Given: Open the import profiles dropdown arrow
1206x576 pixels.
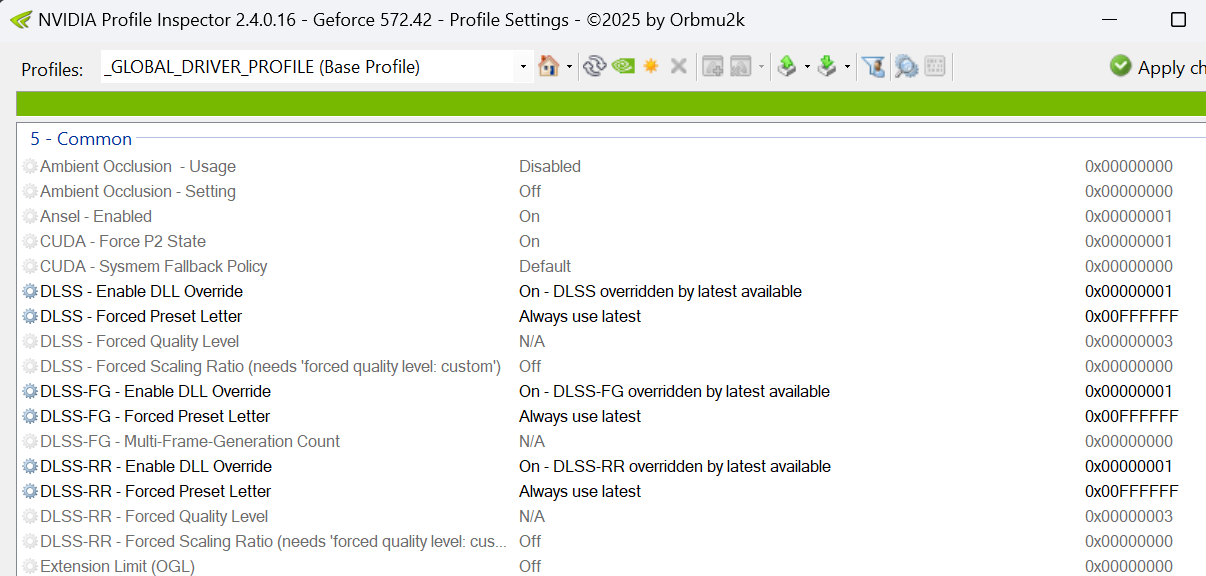Looking at the screenshot, I should click(x=847, y=67).
